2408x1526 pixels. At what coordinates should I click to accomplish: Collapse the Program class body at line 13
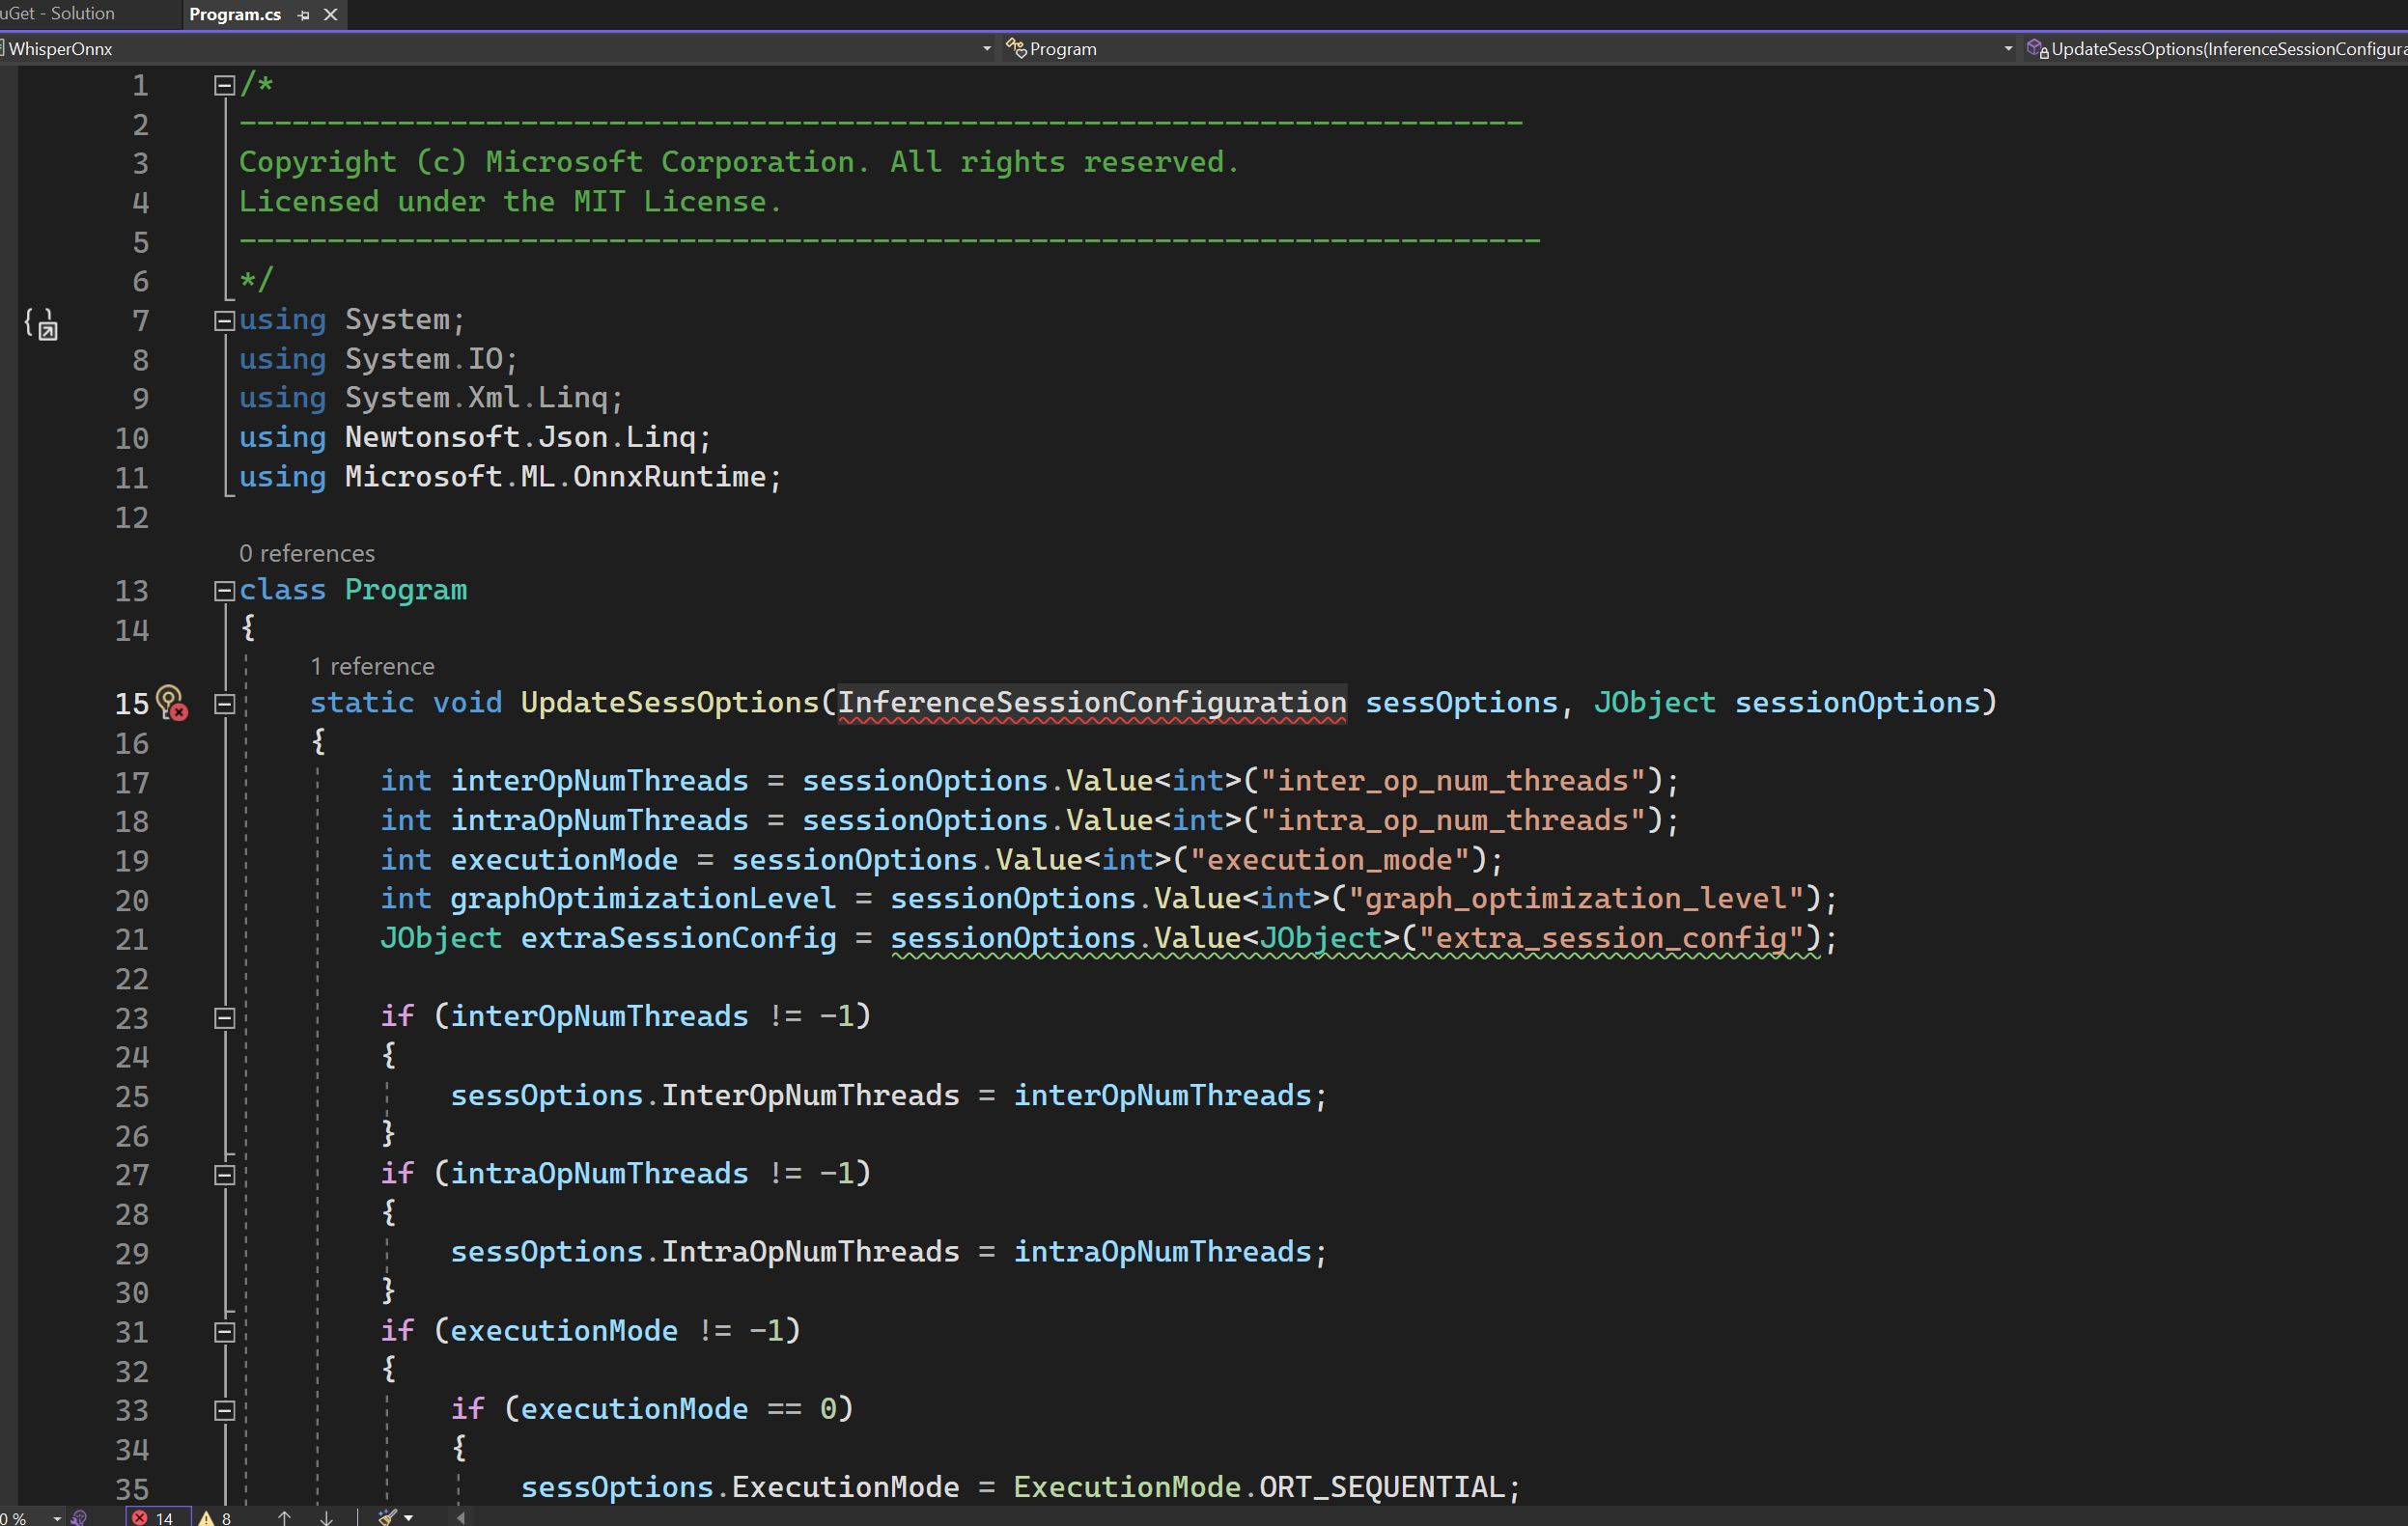pyautogui.click(x=224, y=591)
